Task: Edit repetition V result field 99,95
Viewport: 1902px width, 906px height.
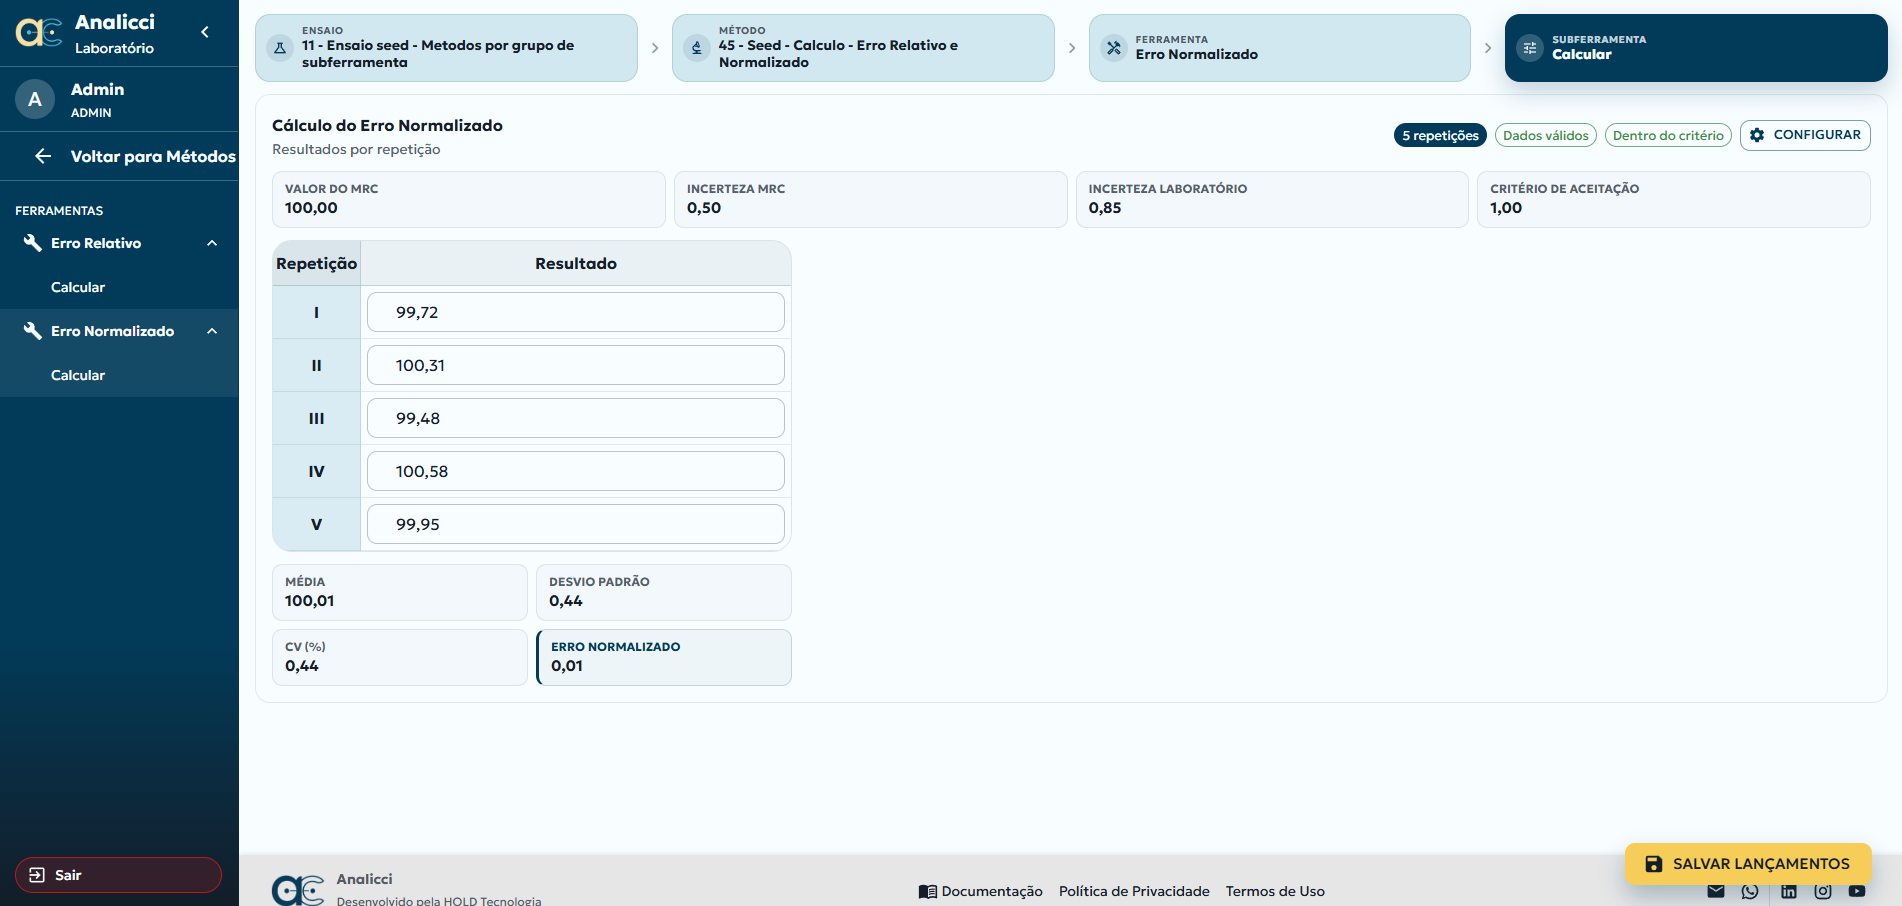Action: point(576,524)
